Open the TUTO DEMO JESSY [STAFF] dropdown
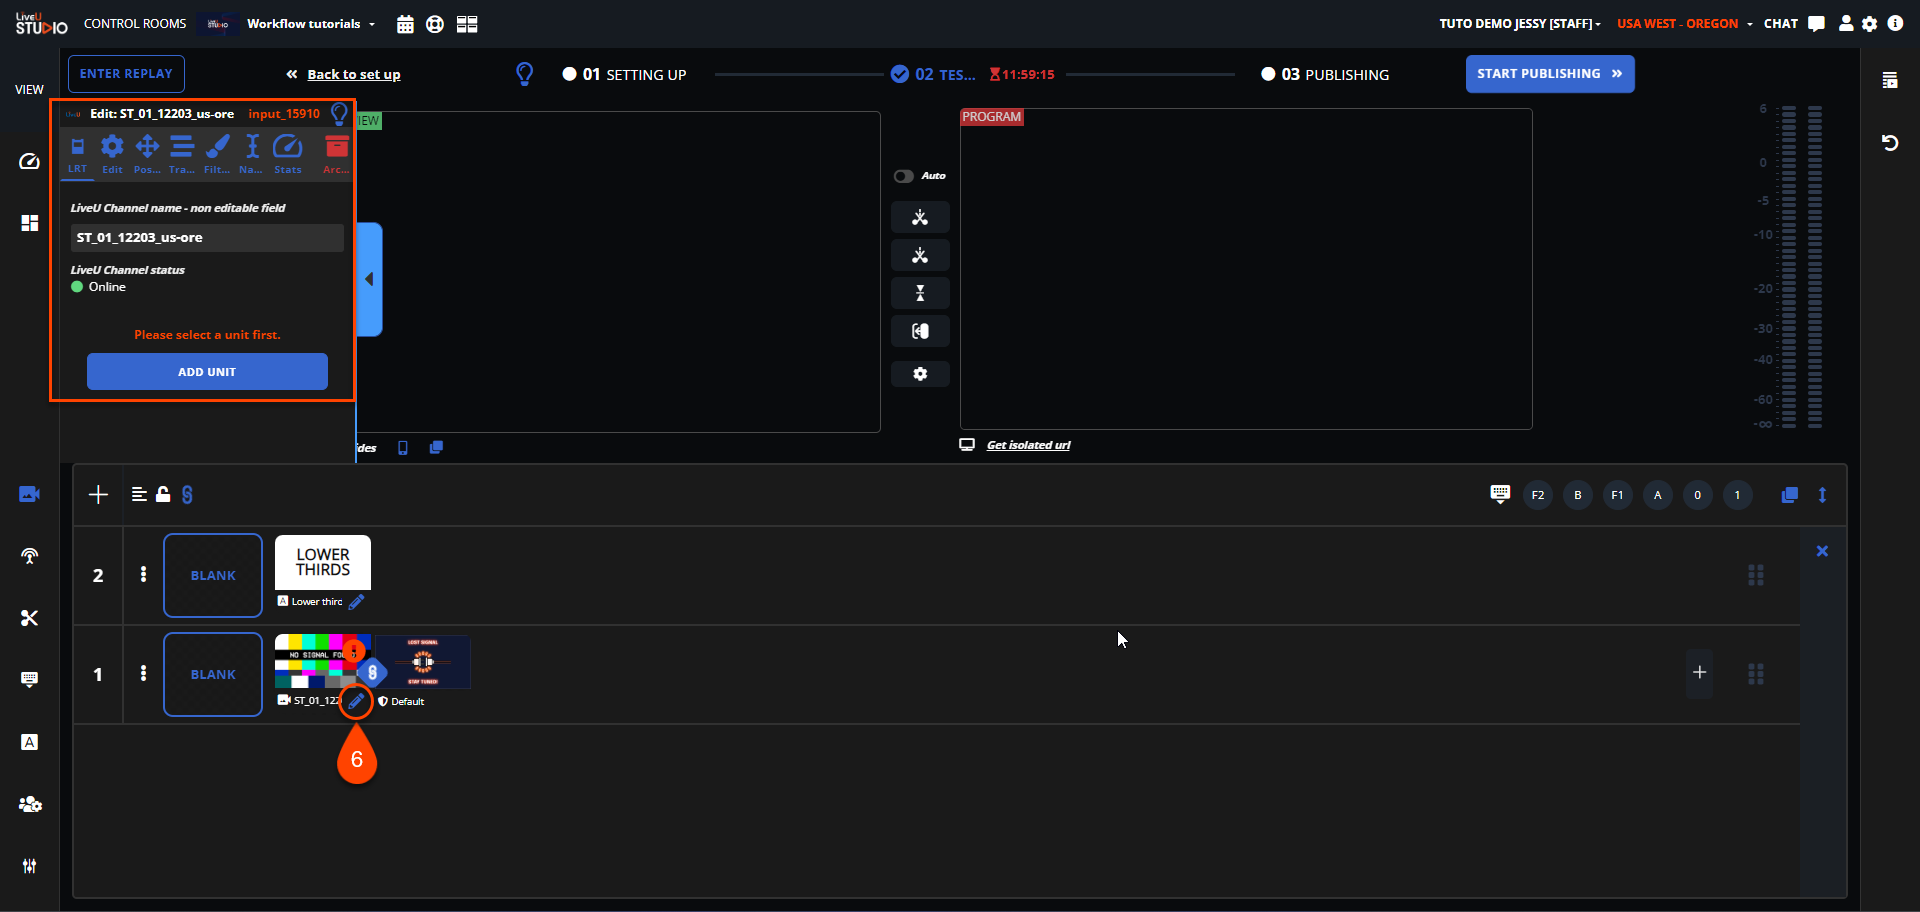Image resolution: width=1920 pixels, height=912 pixels. (1520, 24)
